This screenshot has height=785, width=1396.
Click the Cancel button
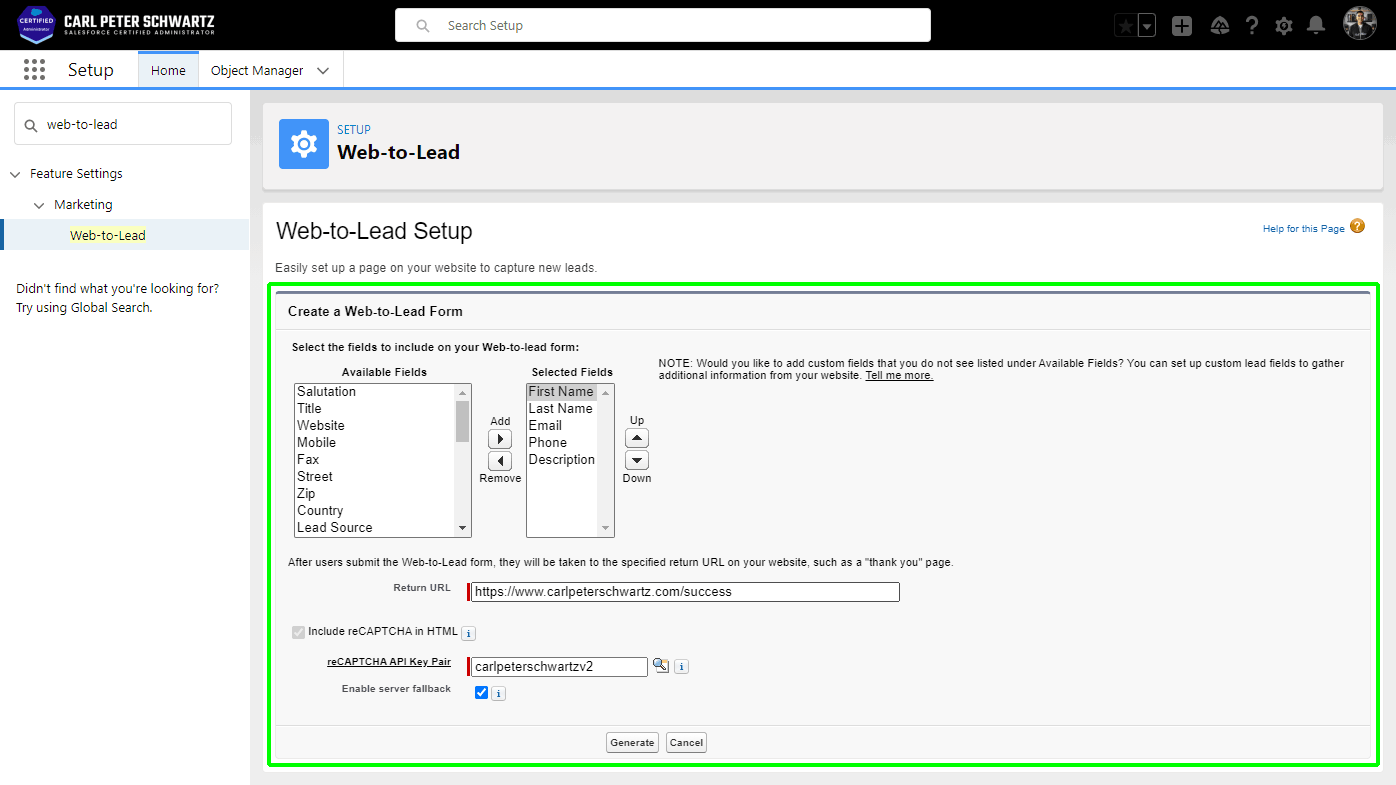pyautogui.click(x=686, y=742)
